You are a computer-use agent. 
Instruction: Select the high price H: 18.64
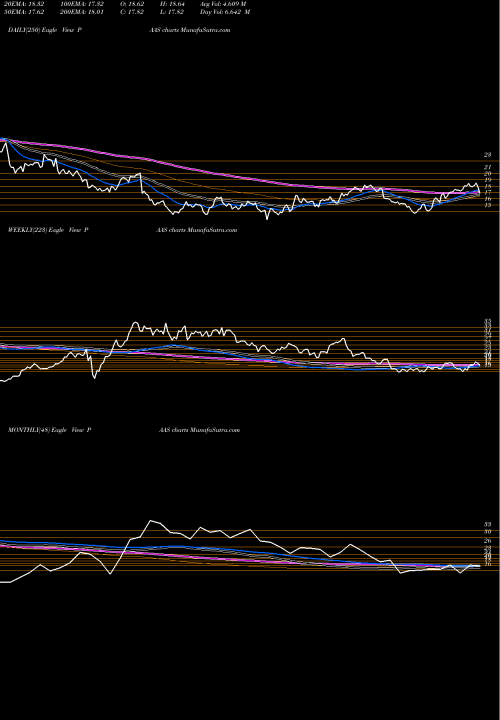(172, 4)
